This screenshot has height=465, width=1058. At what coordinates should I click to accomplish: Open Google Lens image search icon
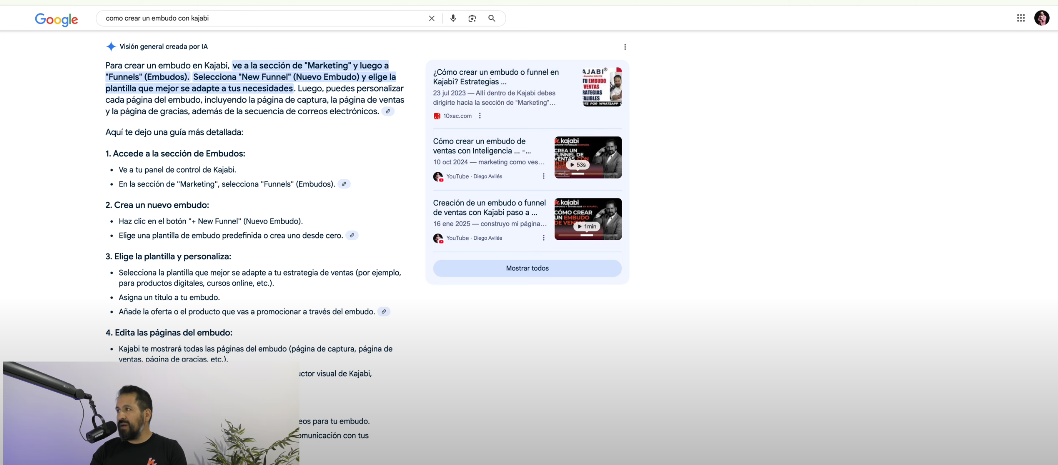coord(472,18)
